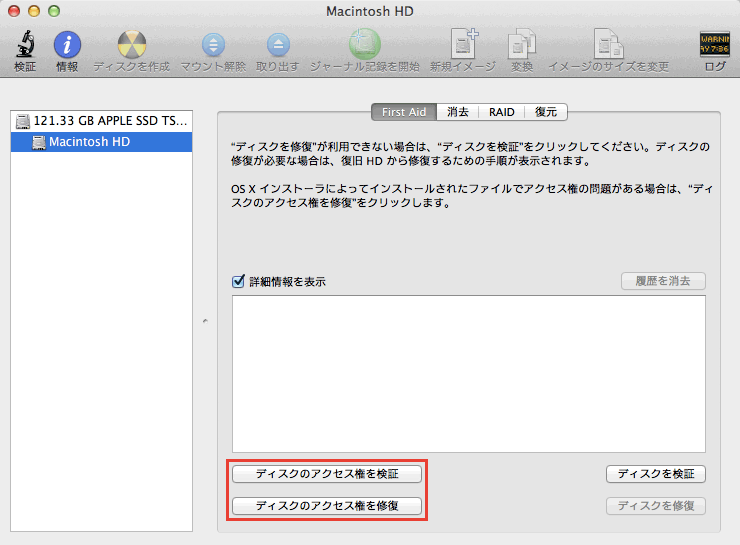
Task: Click the 検証 microscope toolbar icon
Action: click(25, 44)
